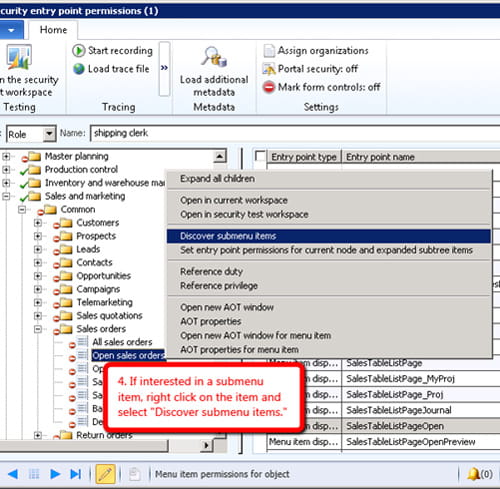Open the Role type dropdown
Screen dimensions: 500x489
point(49,134)
